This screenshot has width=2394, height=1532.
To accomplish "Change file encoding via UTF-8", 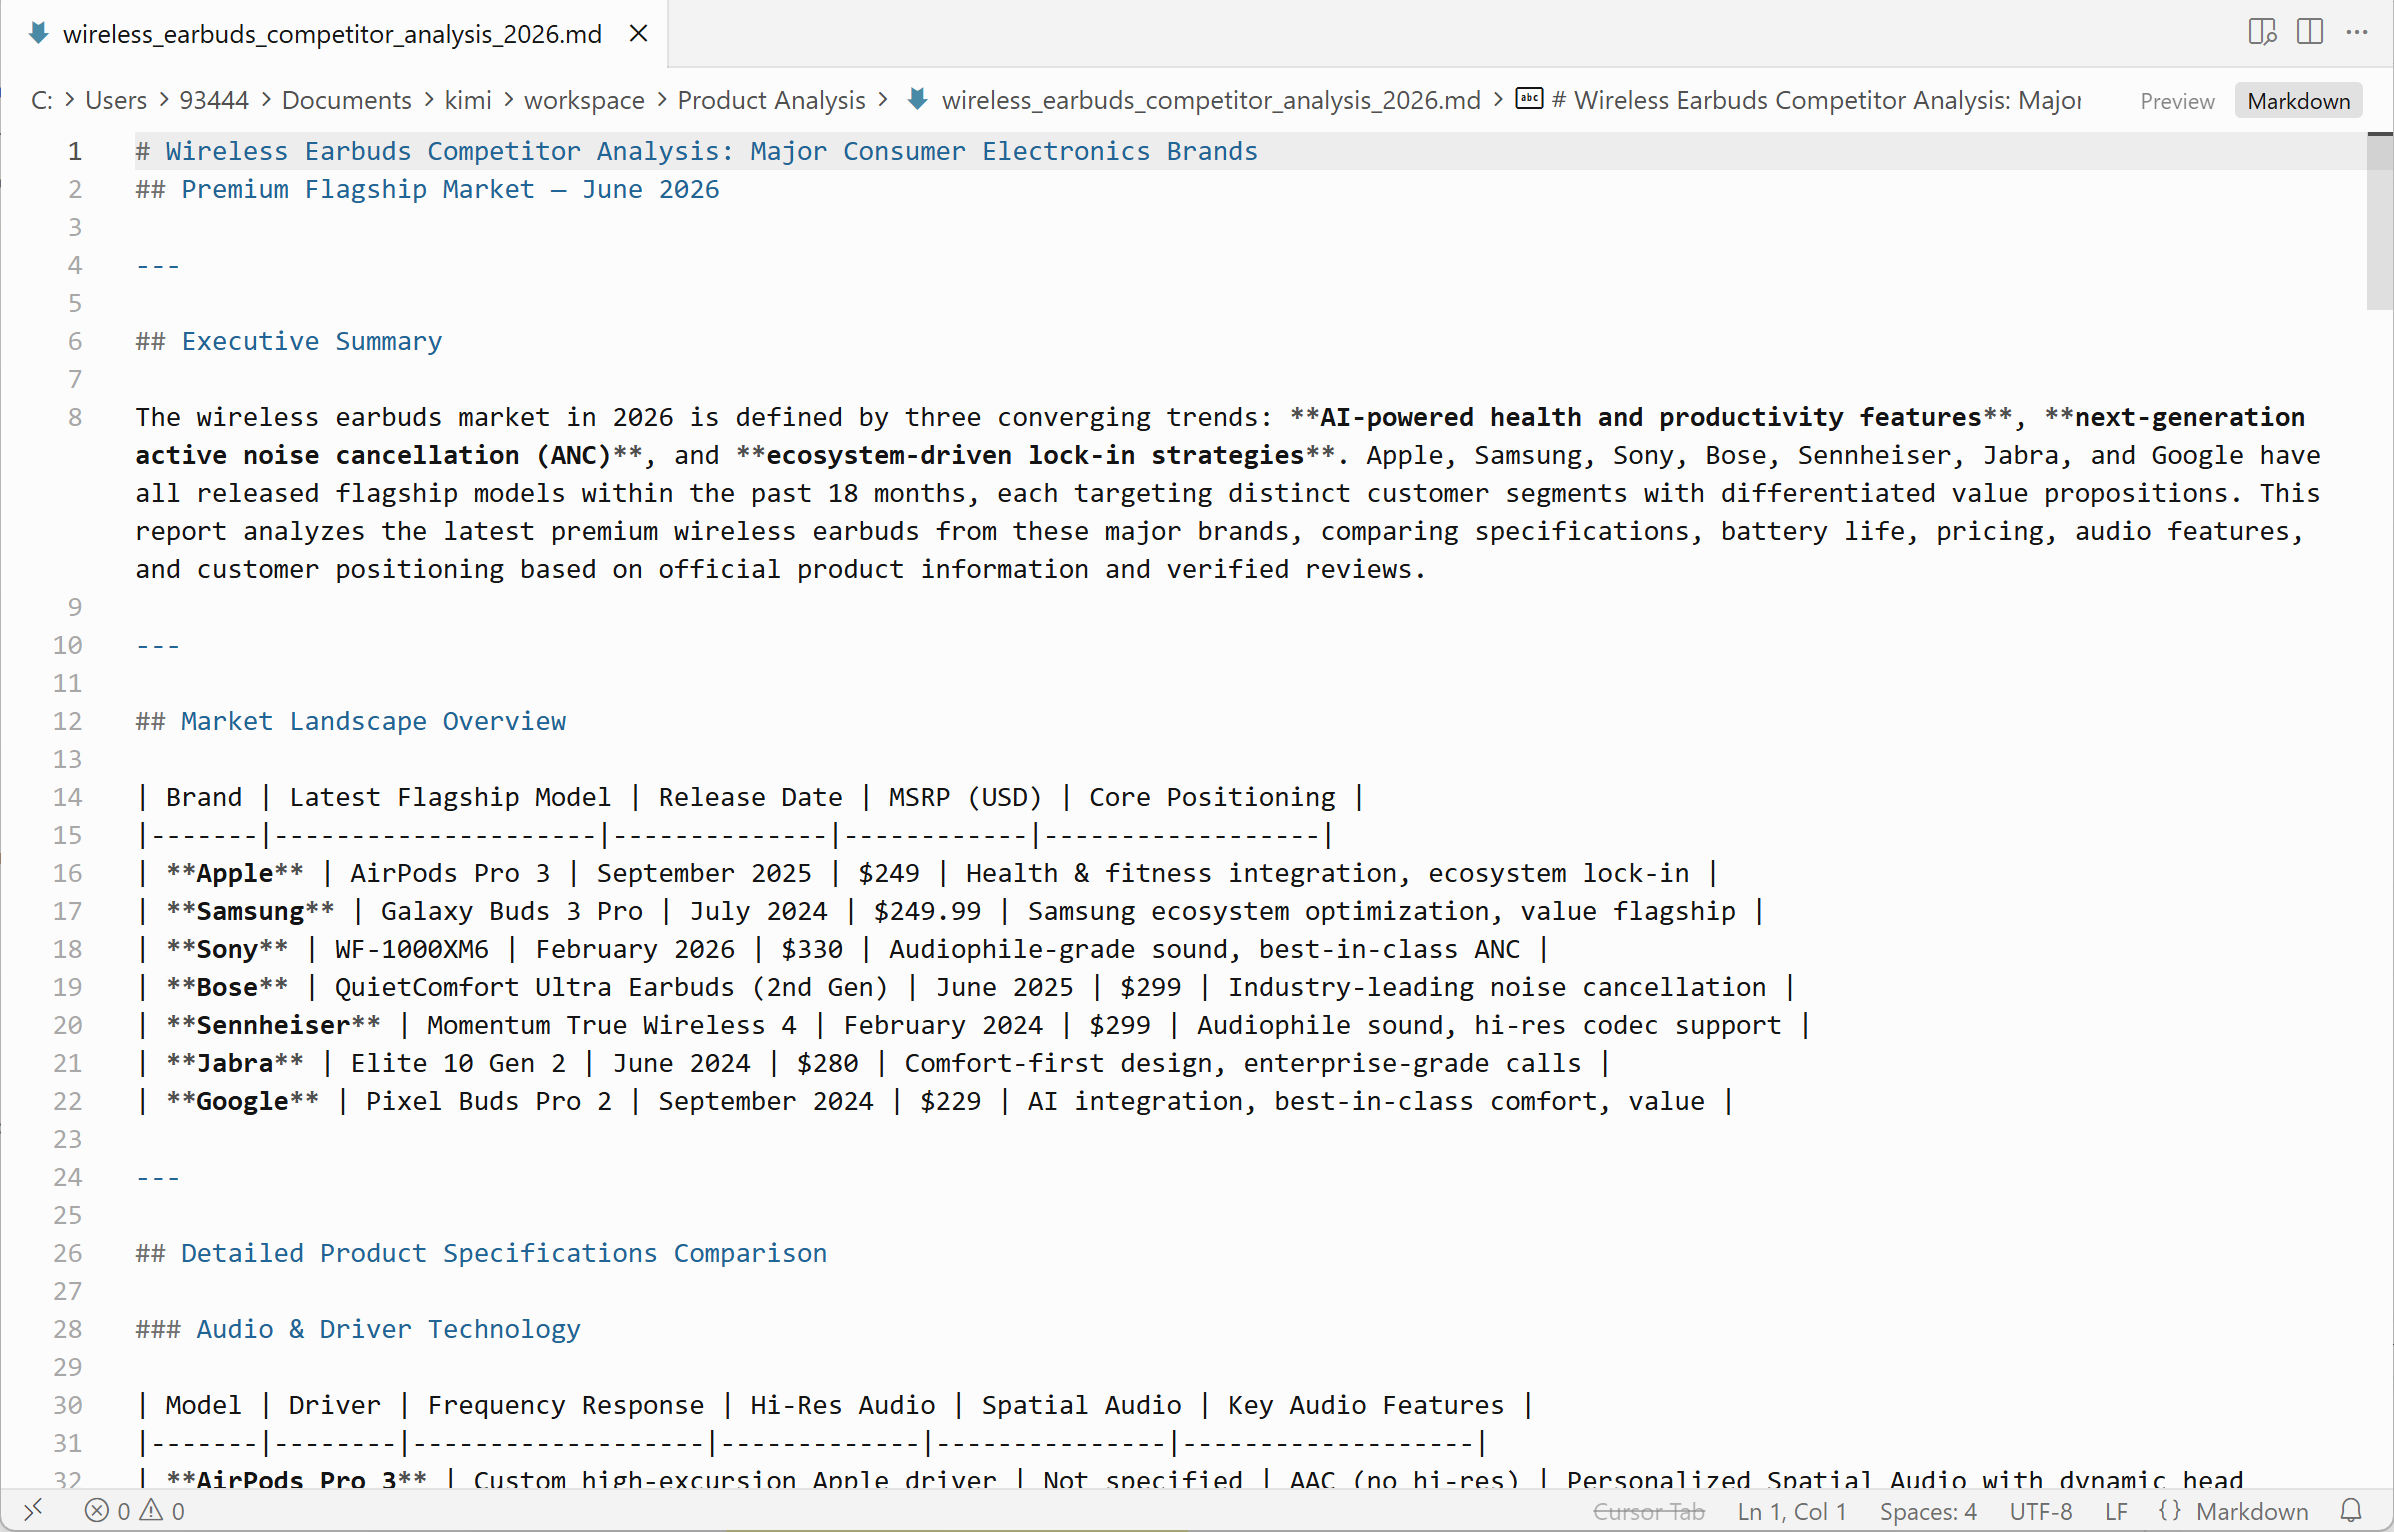I will pos(2041,1510).
